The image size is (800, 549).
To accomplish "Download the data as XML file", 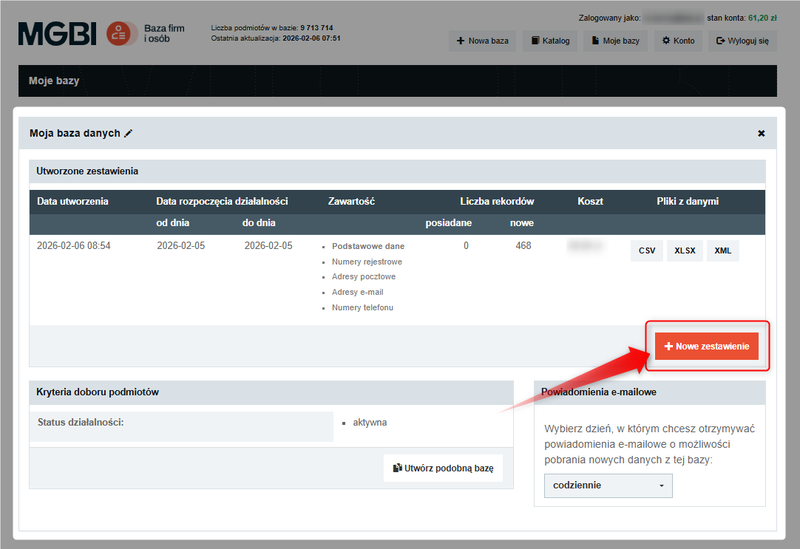I will (722, 251).
